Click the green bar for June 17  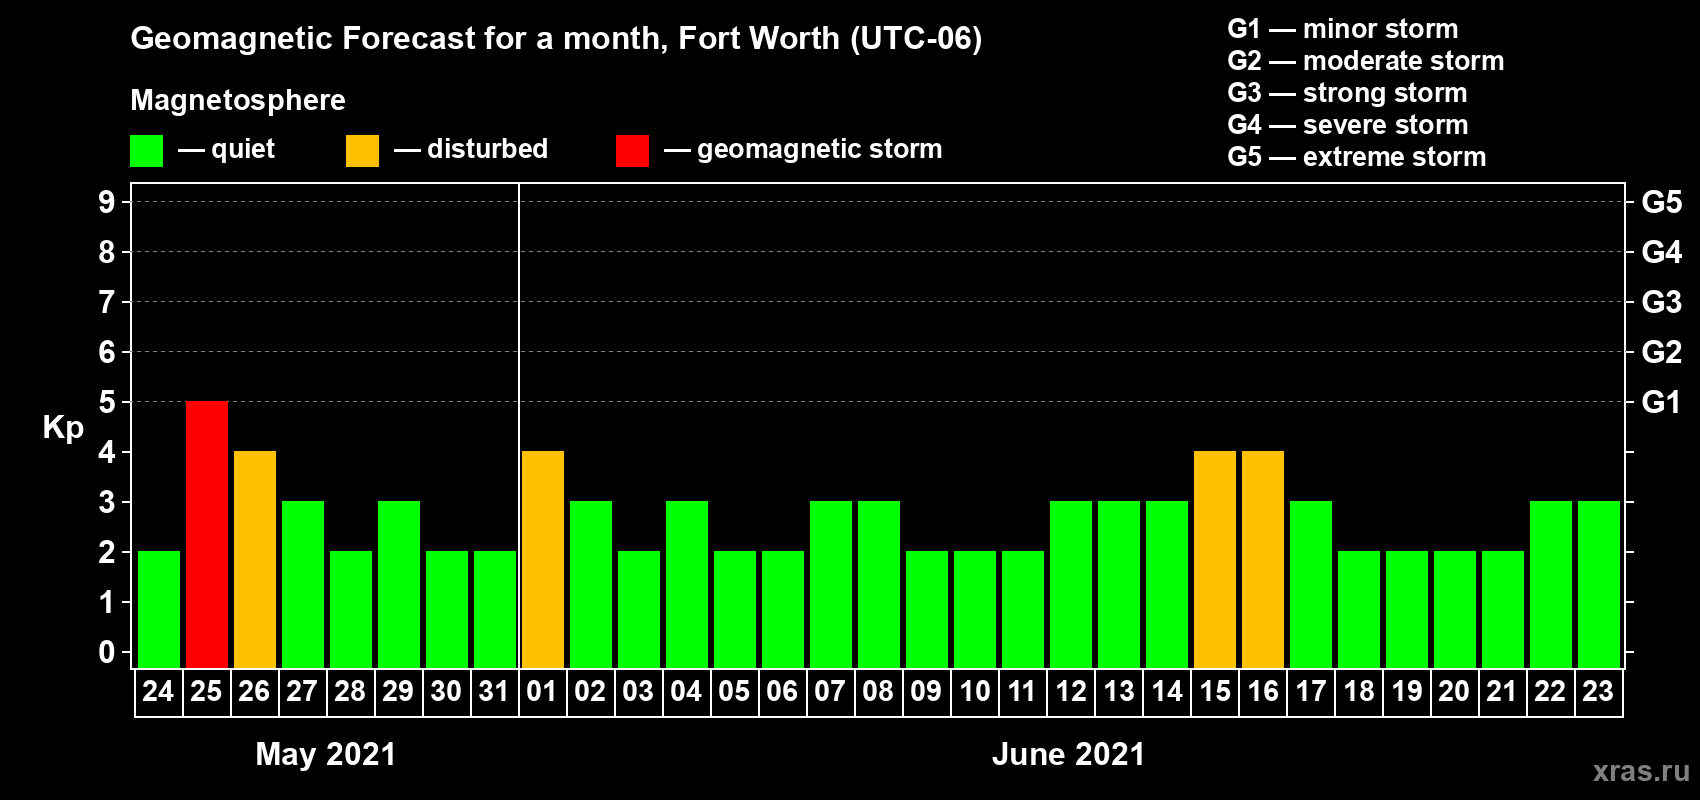pyautogui.click(x=1311, y=584)
